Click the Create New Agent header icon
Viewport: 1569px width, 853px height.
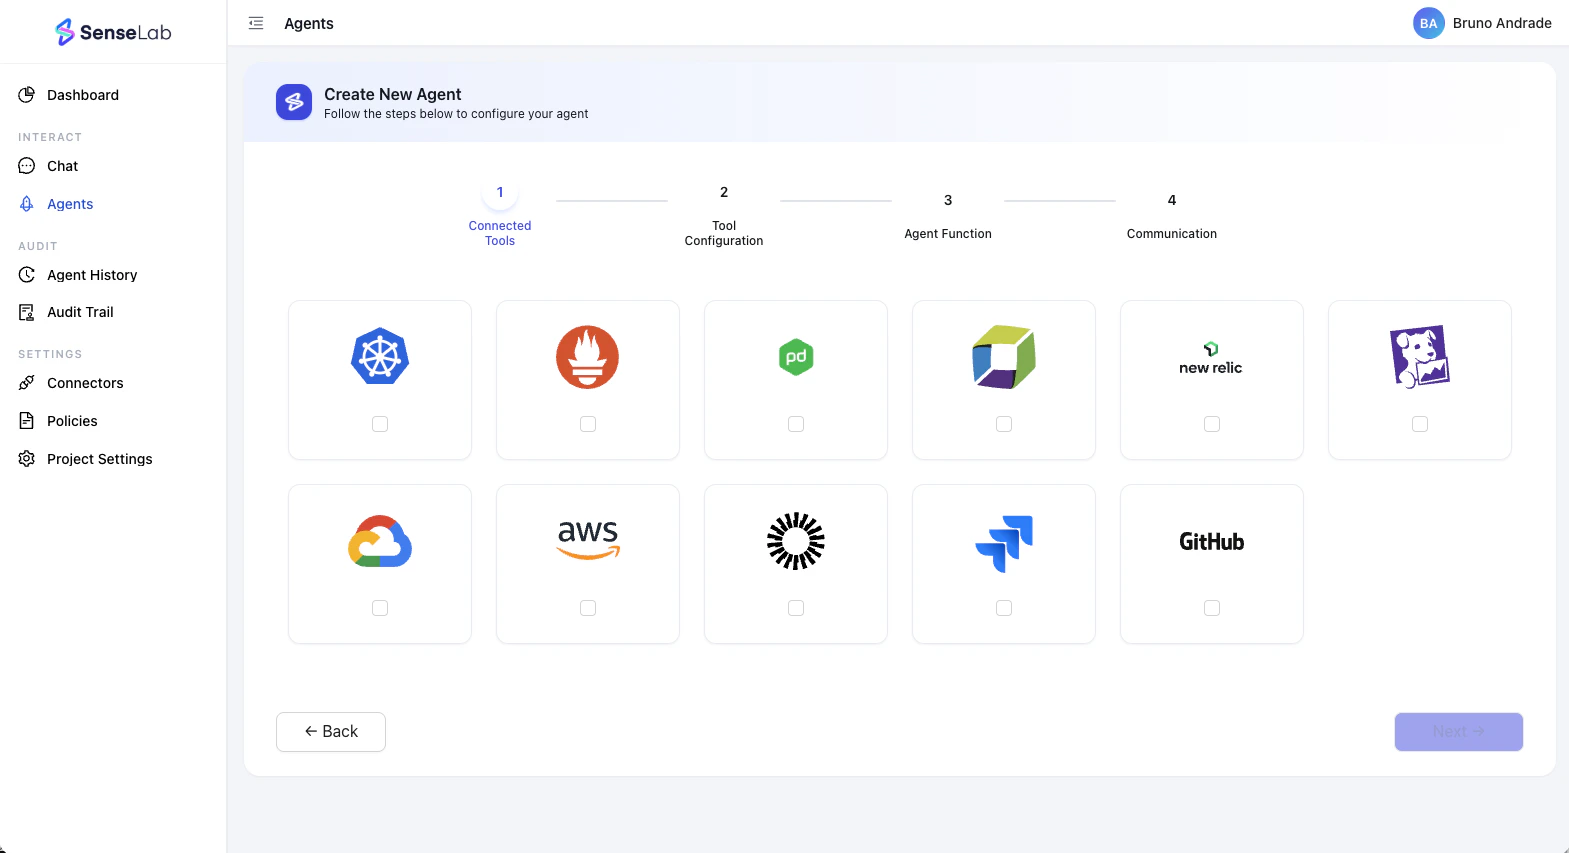(x=294, y=102)
